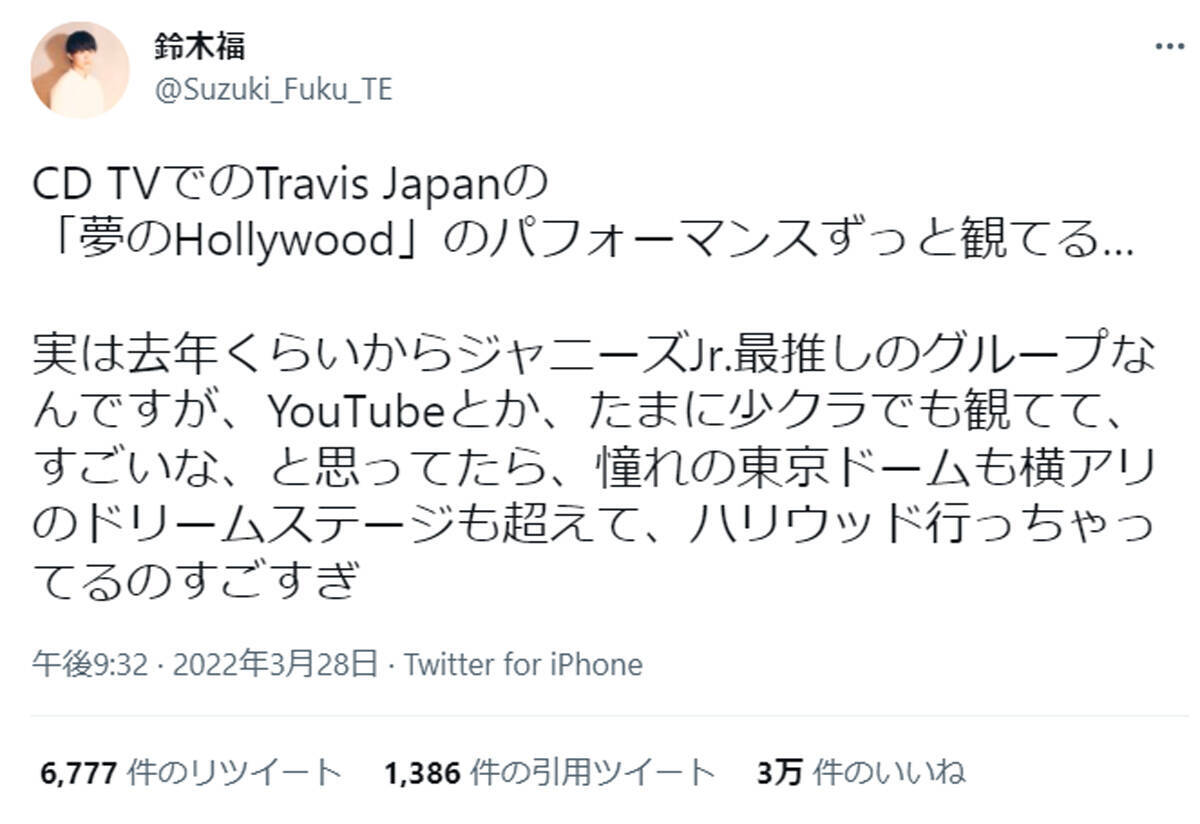Click the profile avatar photo
1200x824 pixels.
tap(80, 69)
